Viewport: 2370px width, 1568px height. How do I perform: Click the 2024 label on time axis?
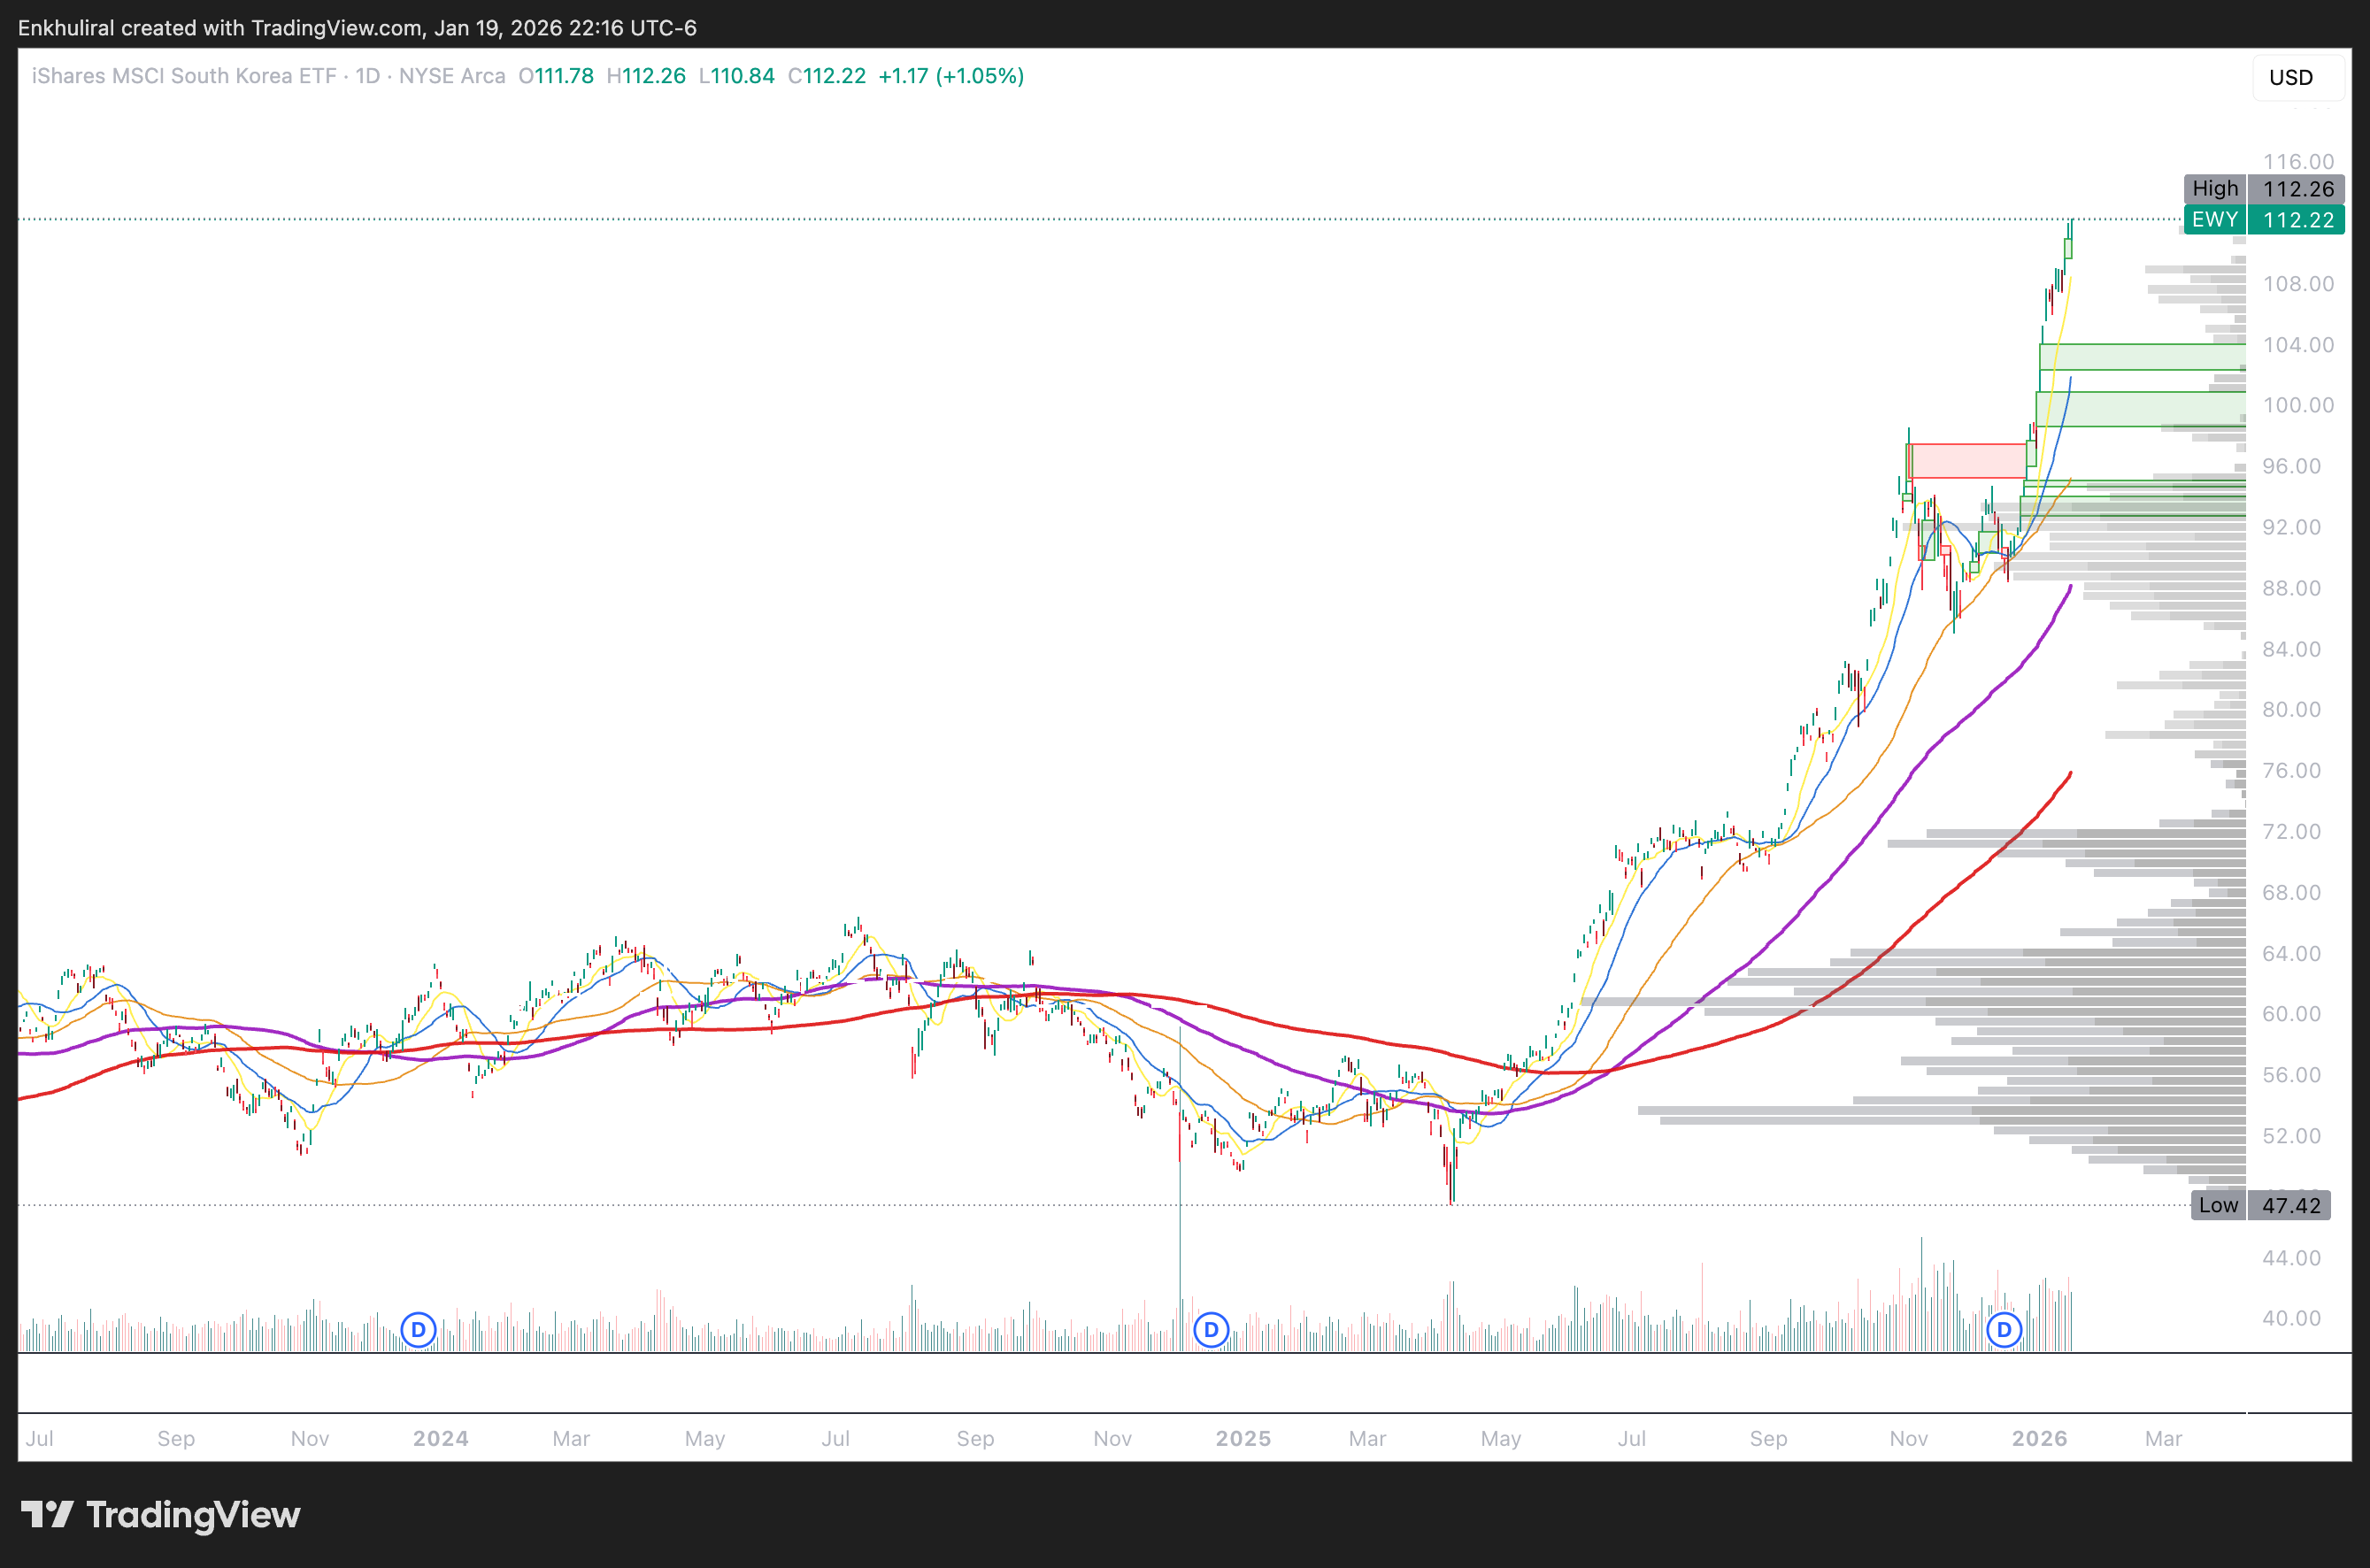pos(441,1438)
